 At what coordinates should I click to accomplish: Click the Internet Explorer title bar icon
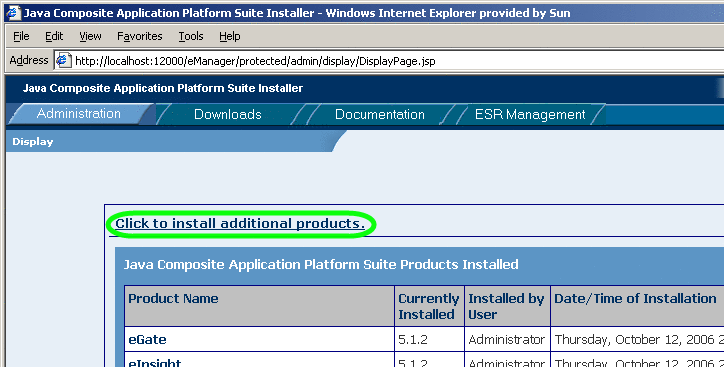13,12
